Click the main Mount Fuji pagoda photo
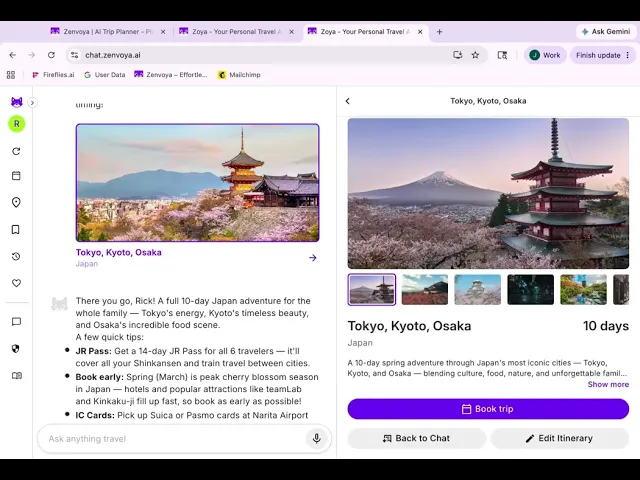 pyautogui.click(x=488, y=193)
